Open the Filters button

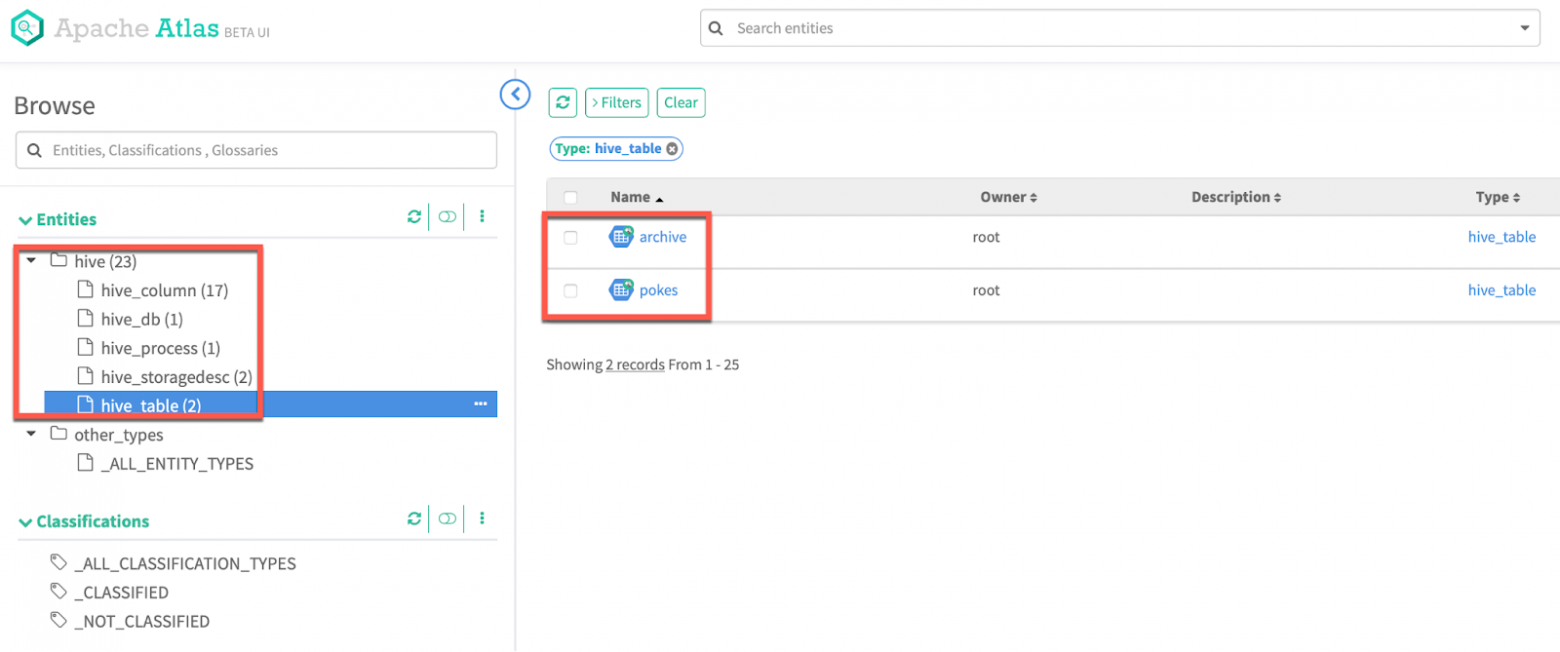point(617,102)
